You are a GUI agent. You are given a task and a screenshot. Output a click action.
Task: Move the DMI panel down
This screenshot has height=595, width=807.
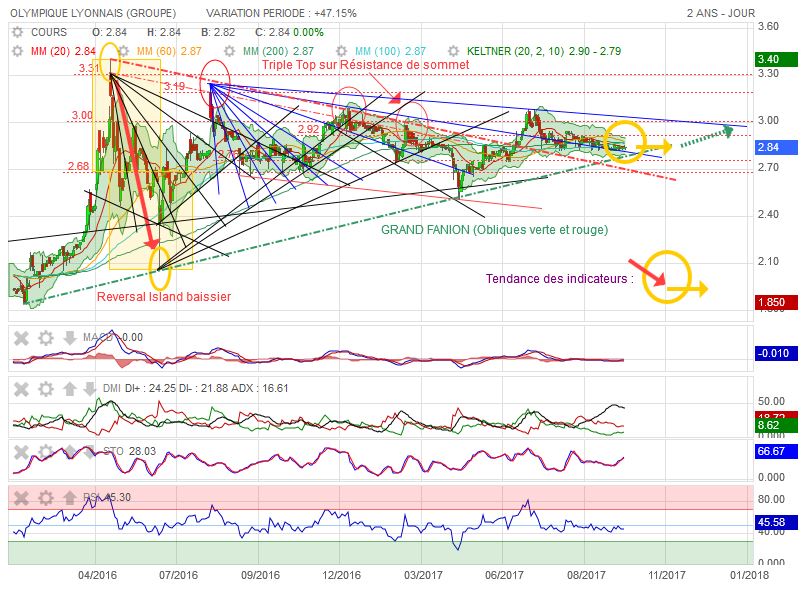tap(90, 389)
